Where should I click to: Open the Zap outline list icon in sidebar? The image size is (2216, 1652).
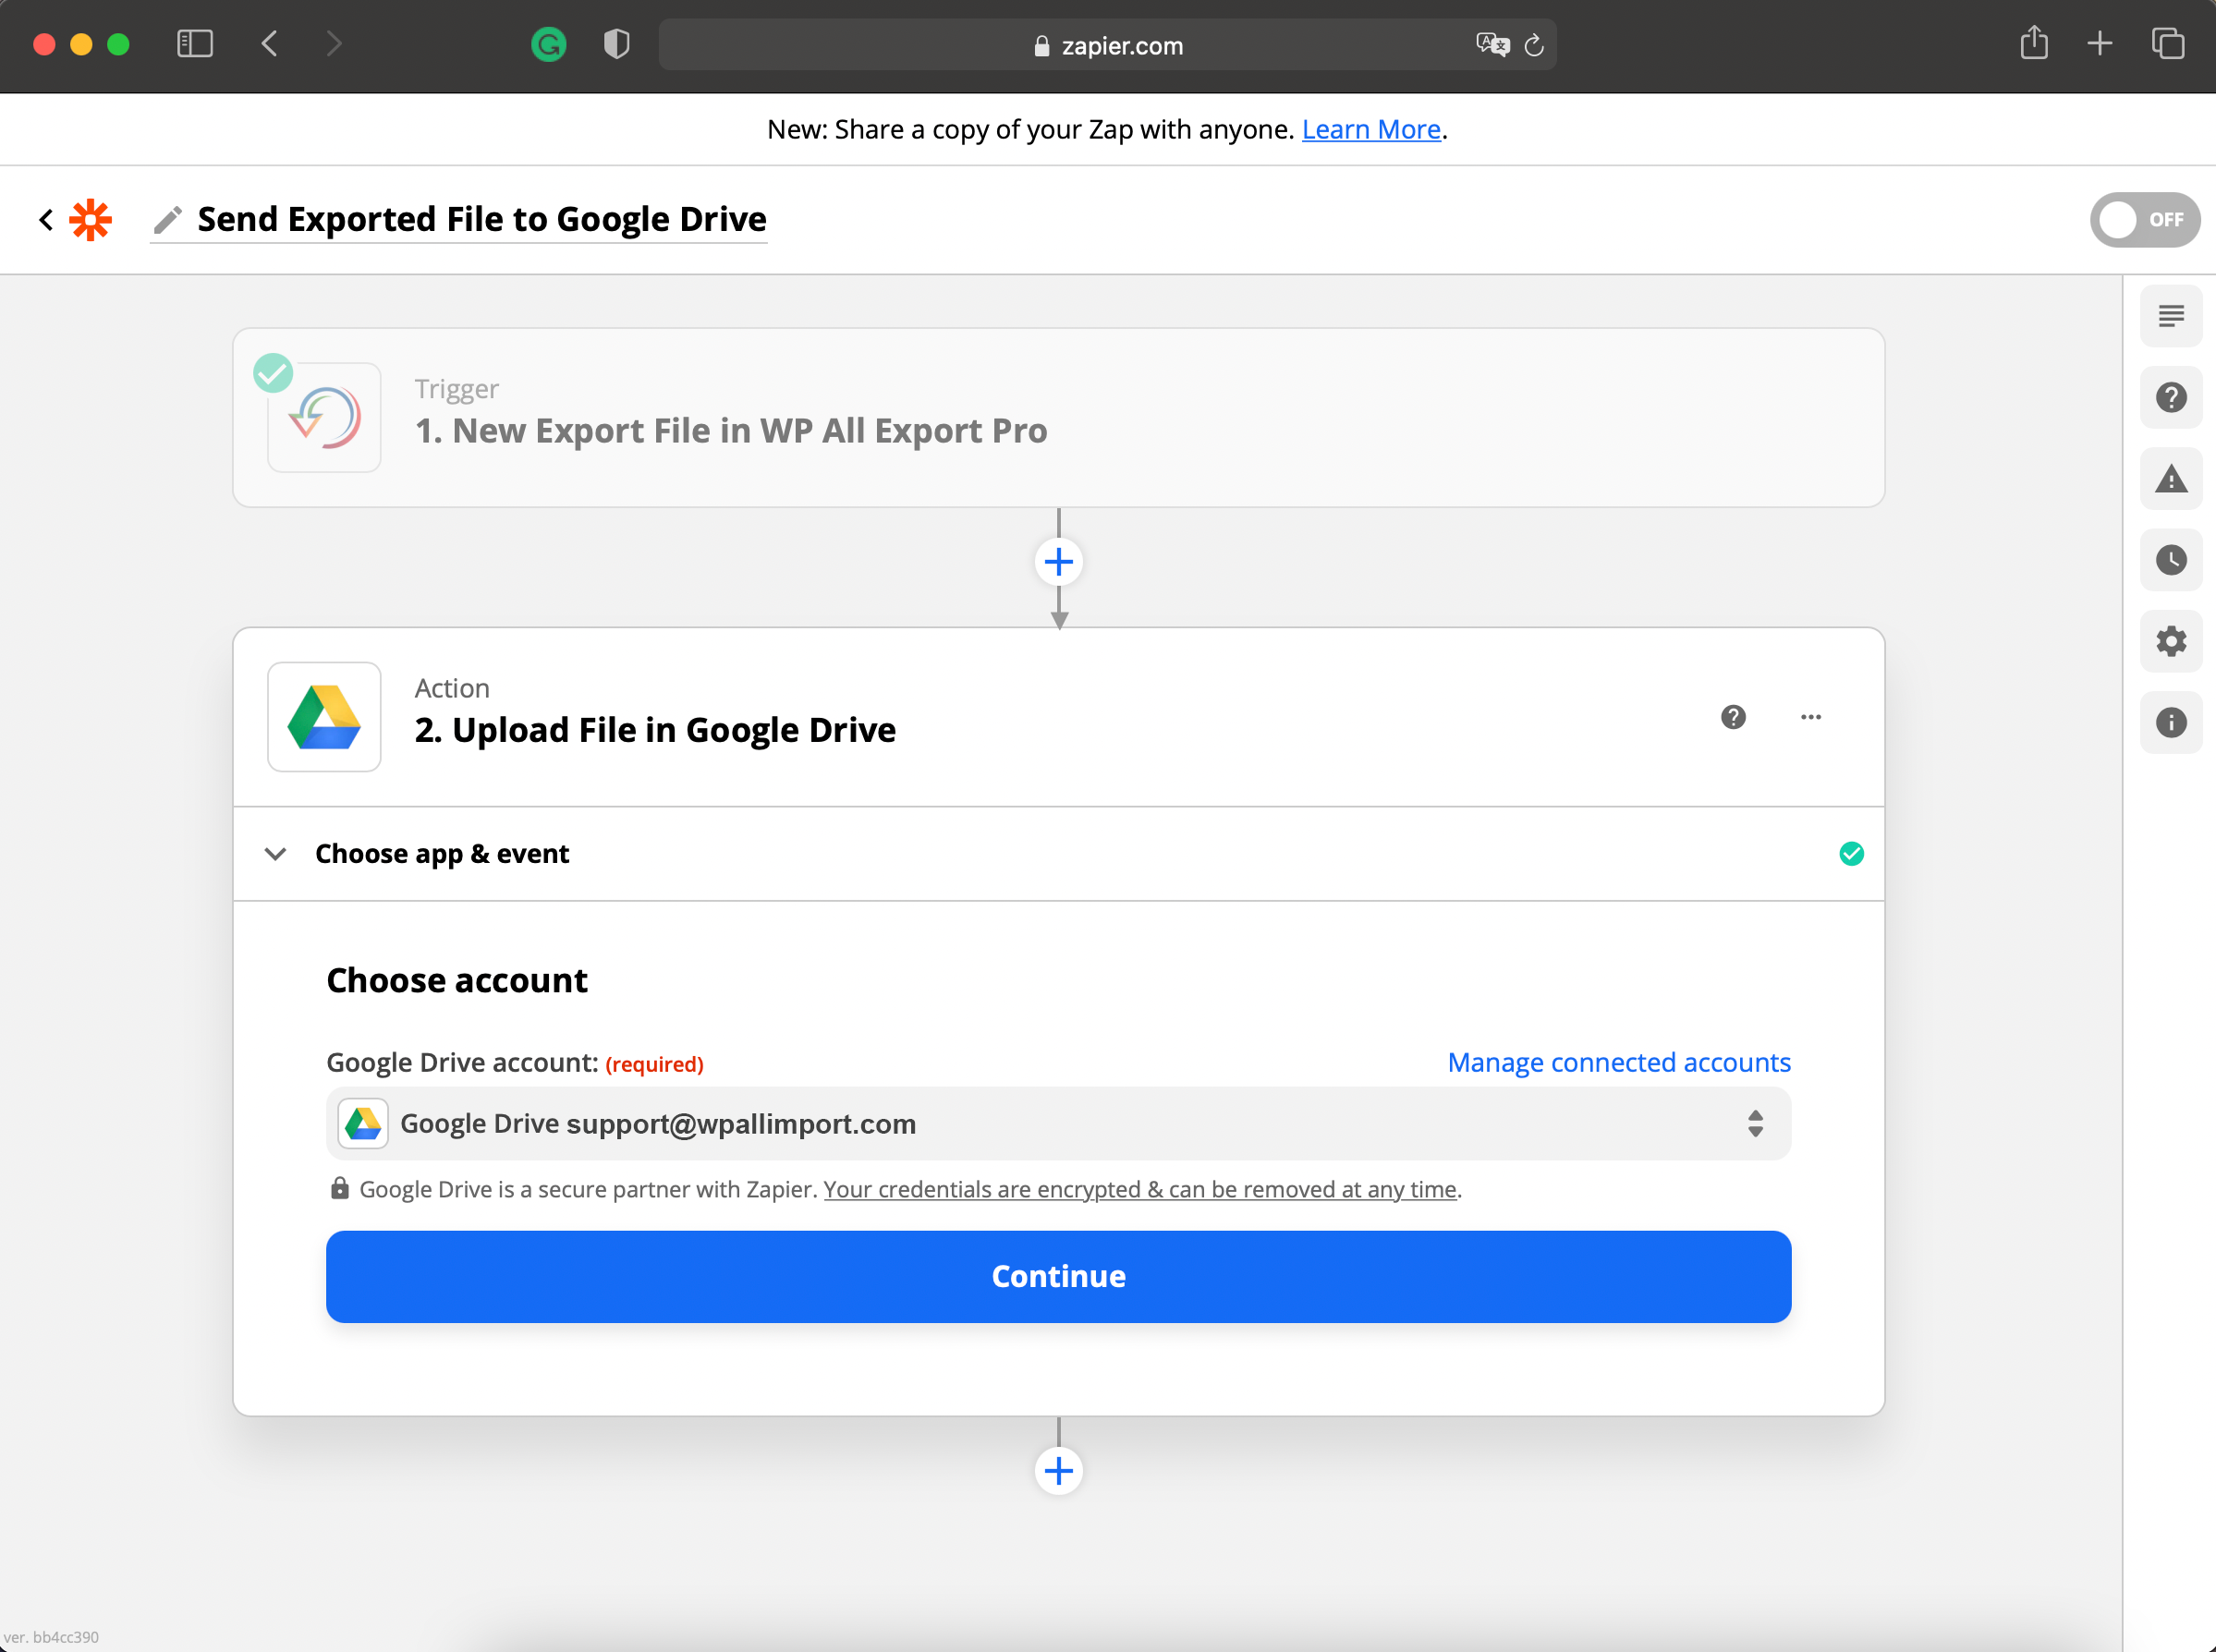point(2170,316)
